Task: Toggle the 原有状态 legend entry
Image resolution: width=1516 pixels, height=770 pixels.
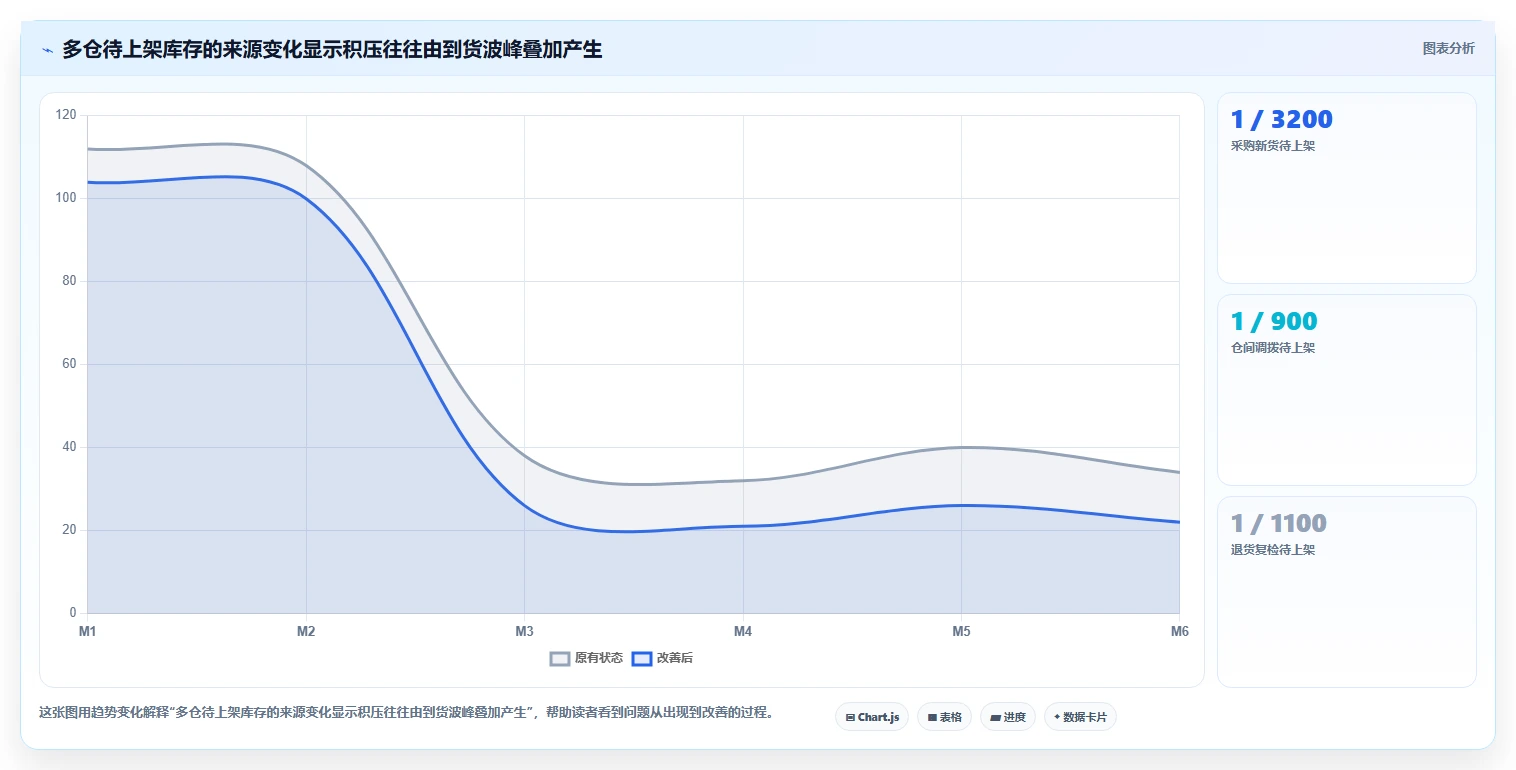Action: pyautogui.click(x=586, y=658)
